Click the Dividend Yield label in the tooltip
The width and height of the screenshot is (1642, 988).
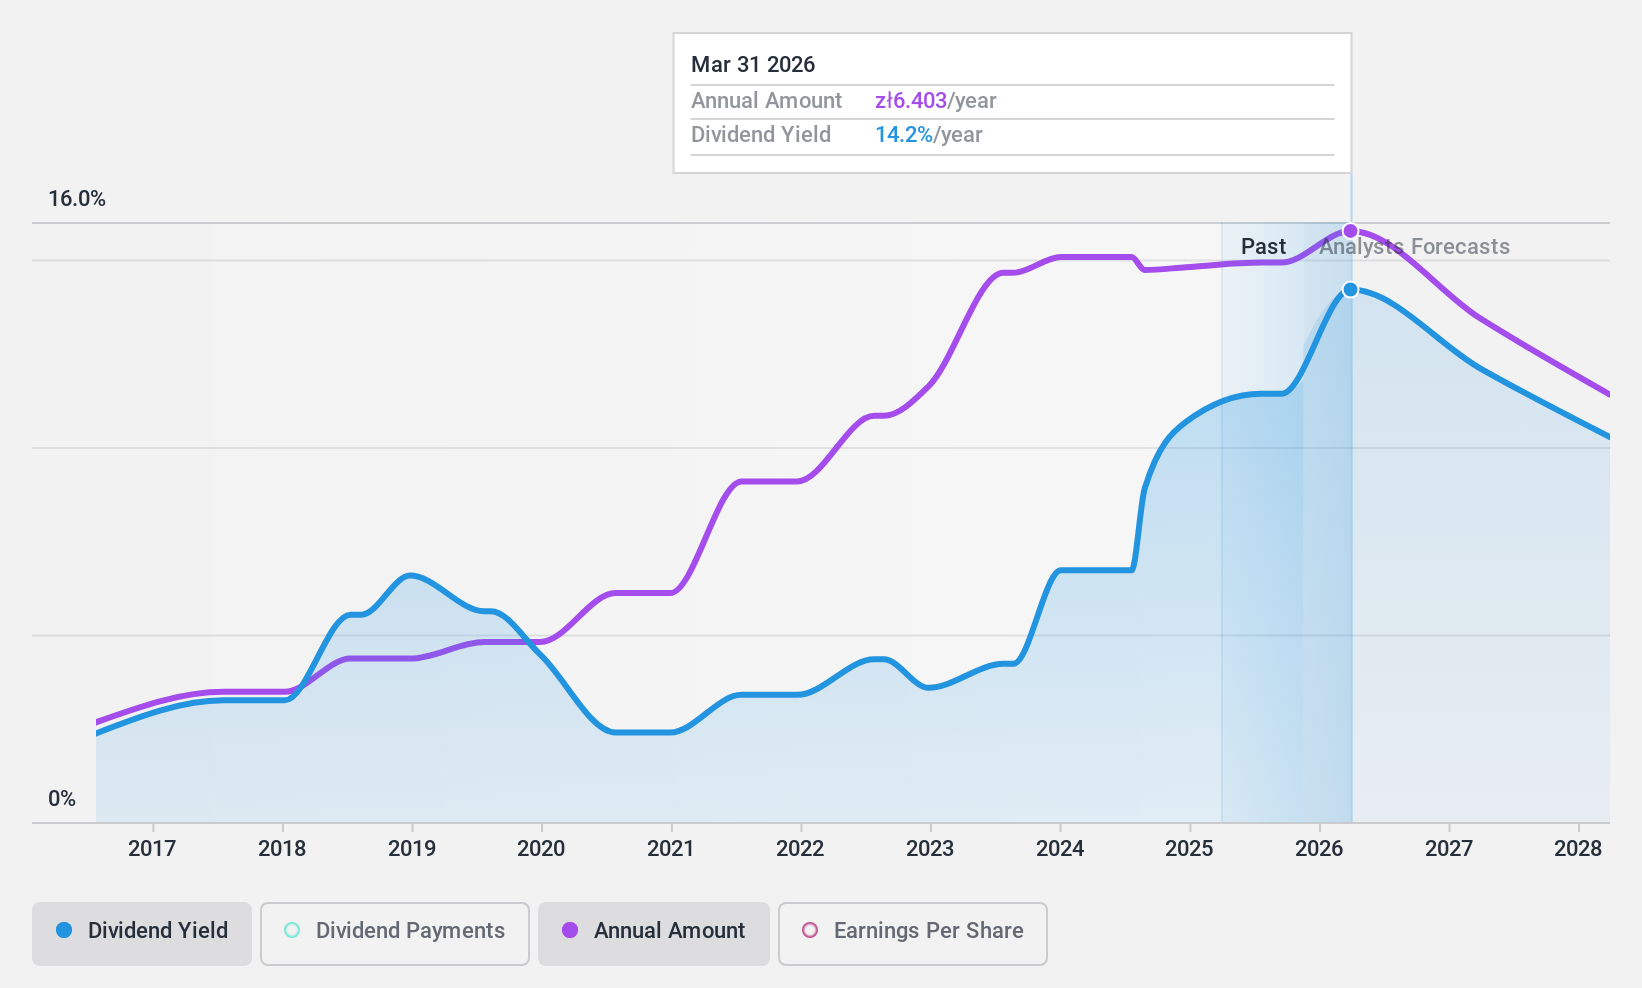point(761,134)
